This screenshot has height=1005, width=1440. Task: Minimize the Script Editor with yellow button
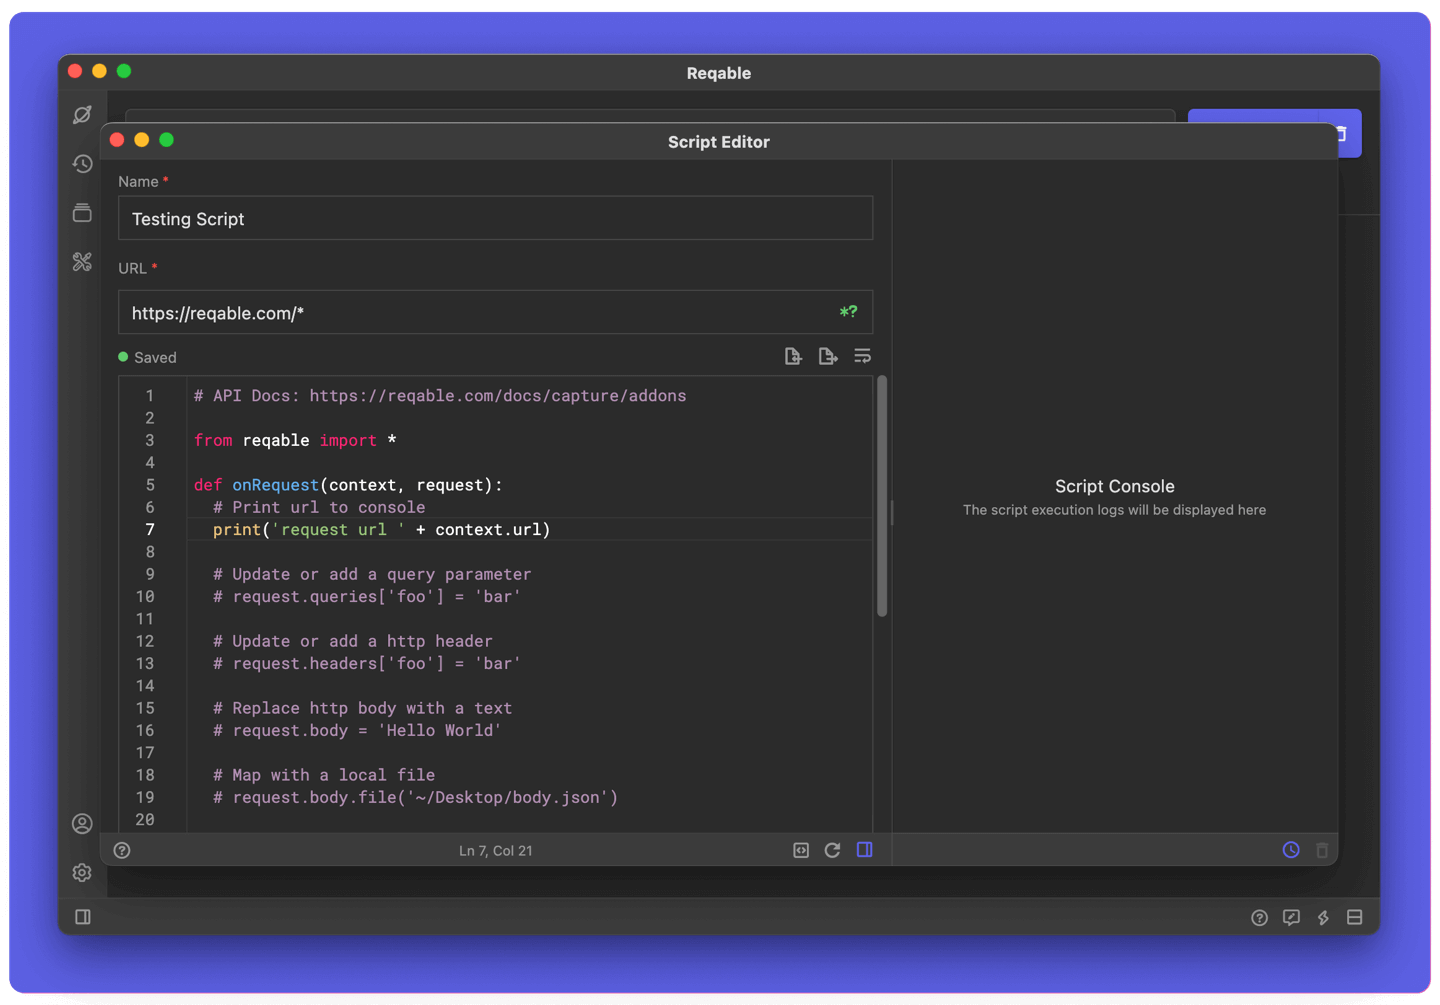tap(142, 140)
